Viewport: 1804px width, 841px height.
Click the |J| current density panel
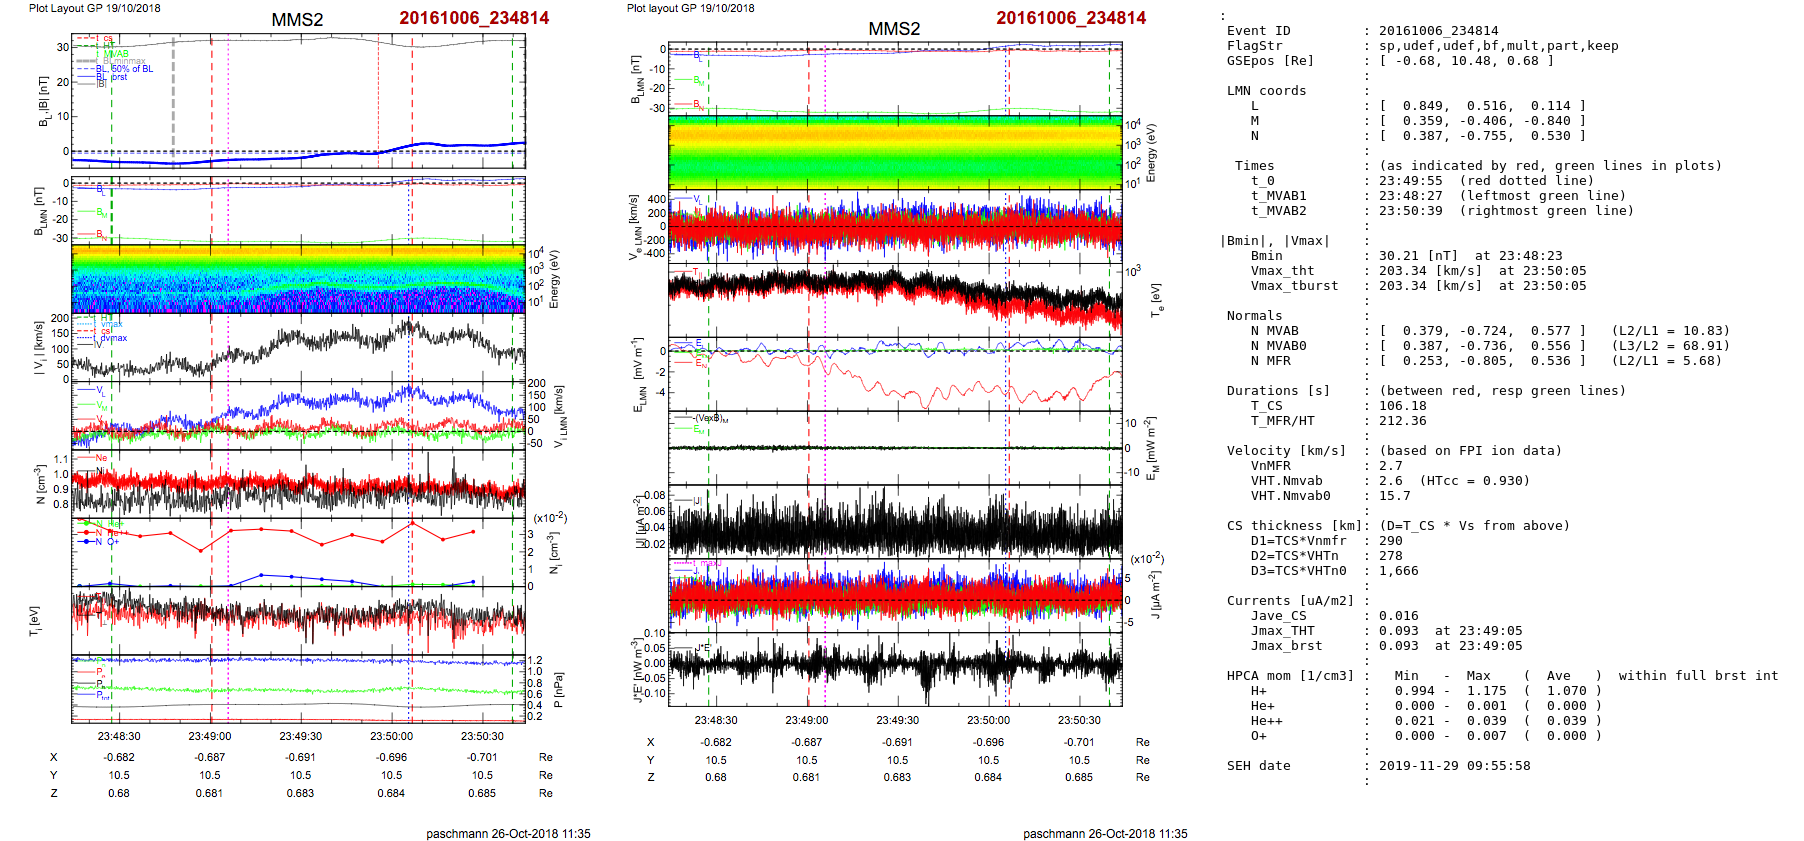click(x=895, y=522)
